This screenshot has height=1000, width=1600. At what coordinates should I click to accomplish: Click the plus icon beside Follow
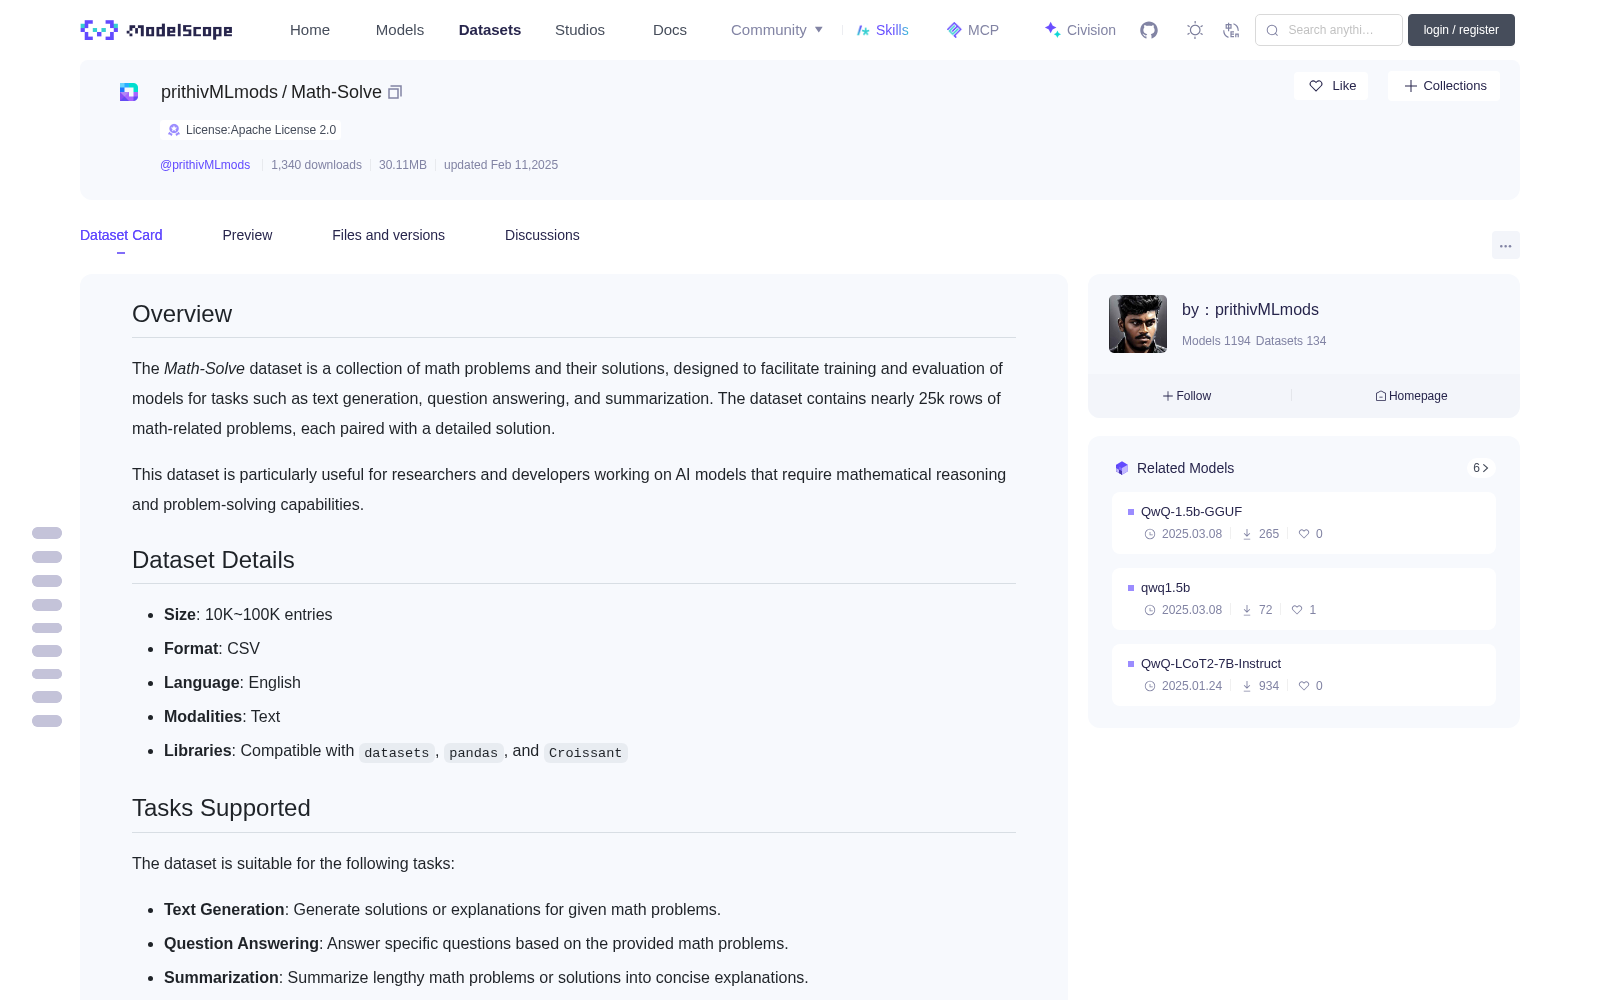click(x=1168, y=396)
